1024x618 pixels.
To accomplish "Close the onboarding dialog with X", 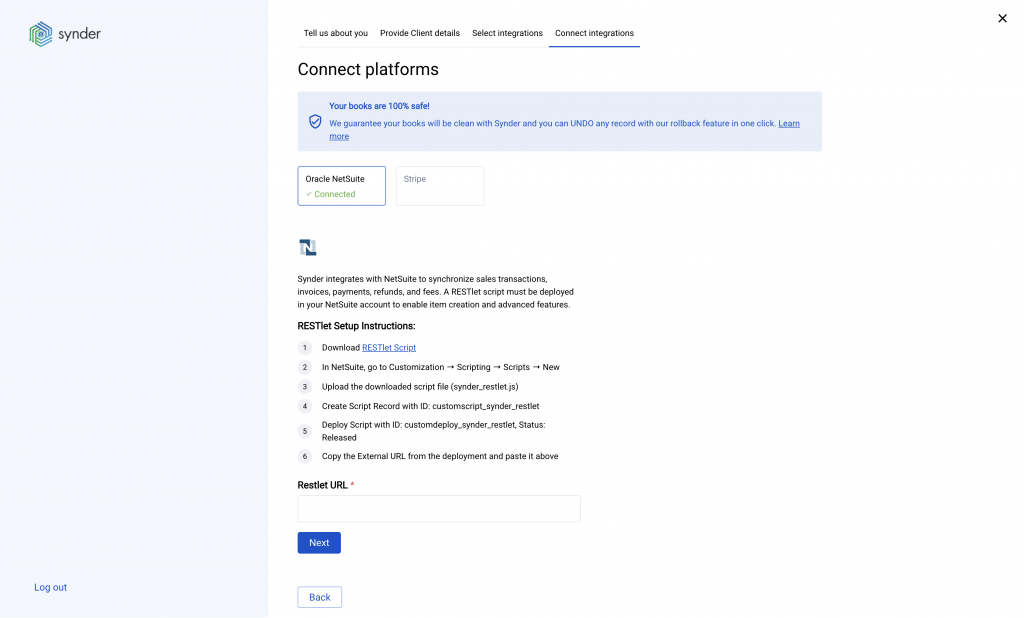I will coord(1002,18).
